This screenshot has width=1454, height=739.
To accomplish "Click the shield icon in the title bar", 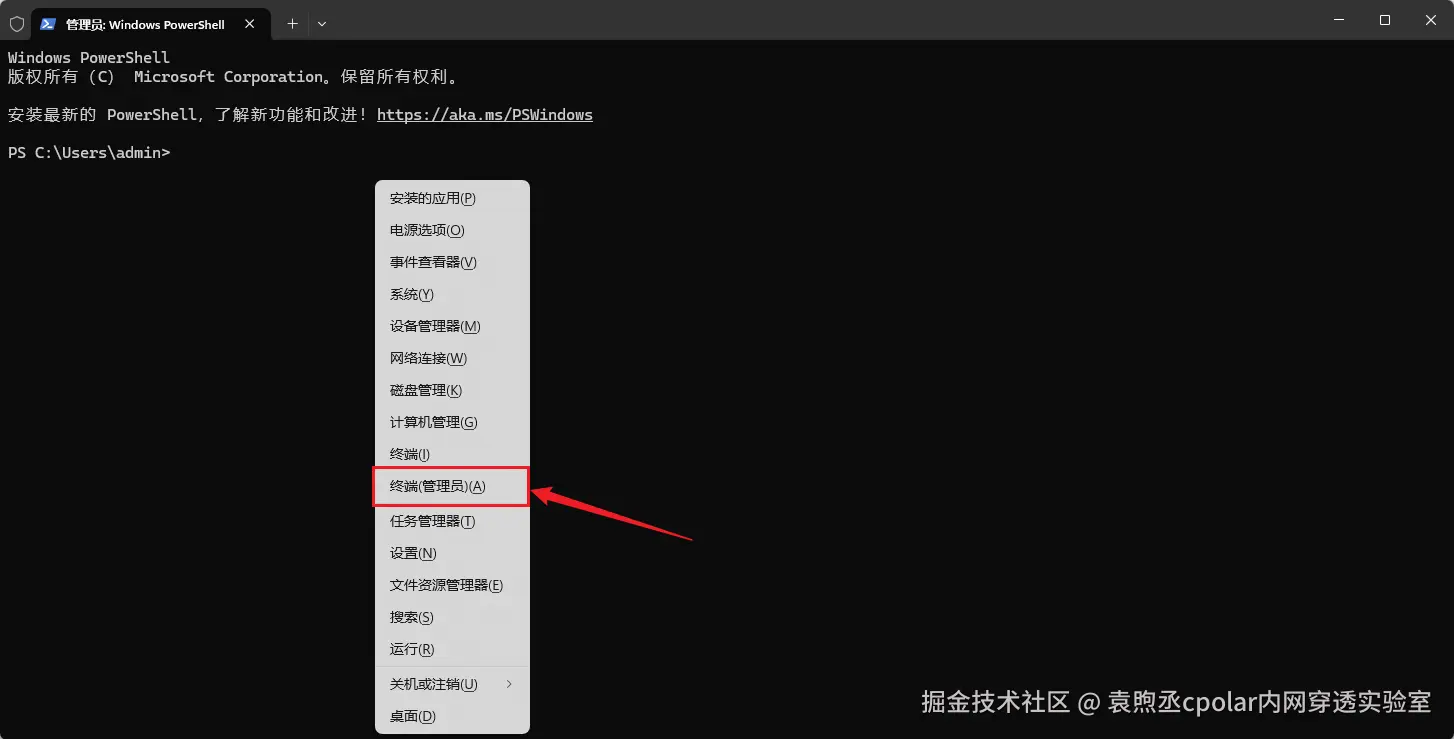I will (x=16, y=22).
